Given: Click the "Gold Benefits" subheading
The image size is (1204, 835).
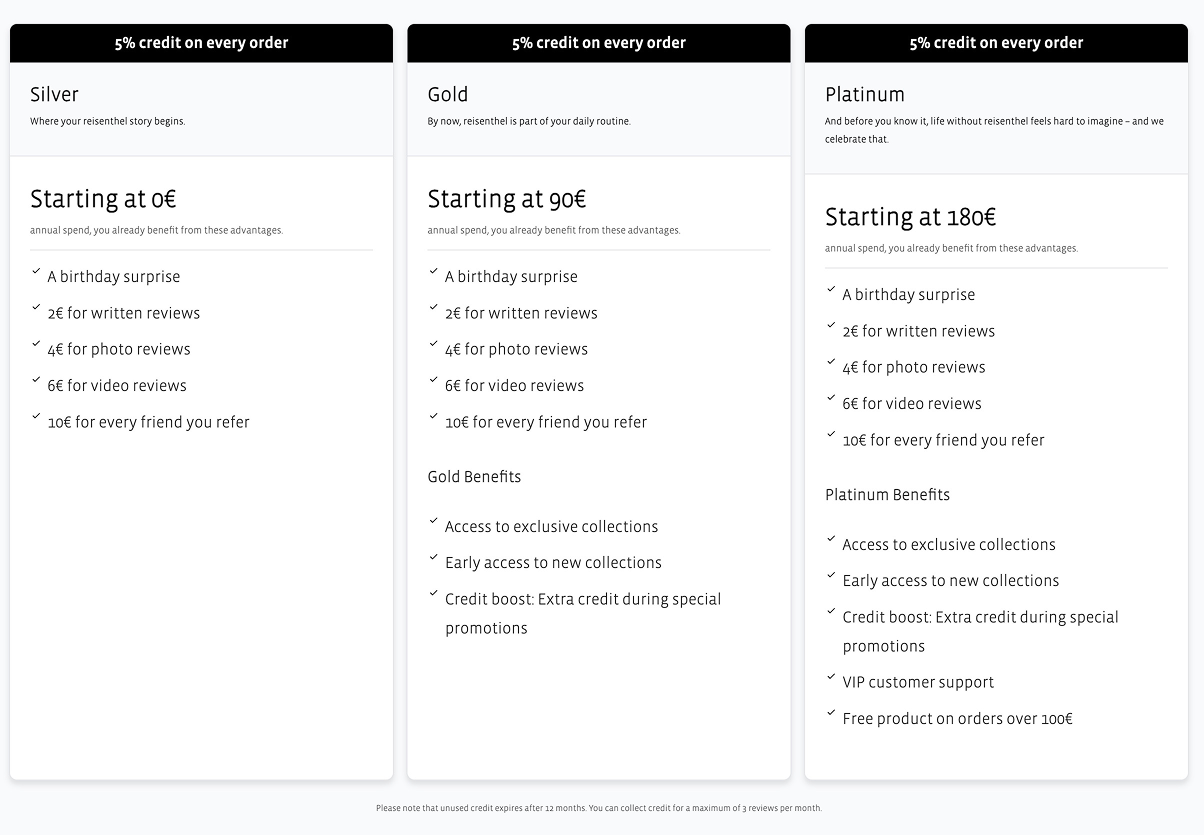Looking at the screenshot, I should point(474,477).
